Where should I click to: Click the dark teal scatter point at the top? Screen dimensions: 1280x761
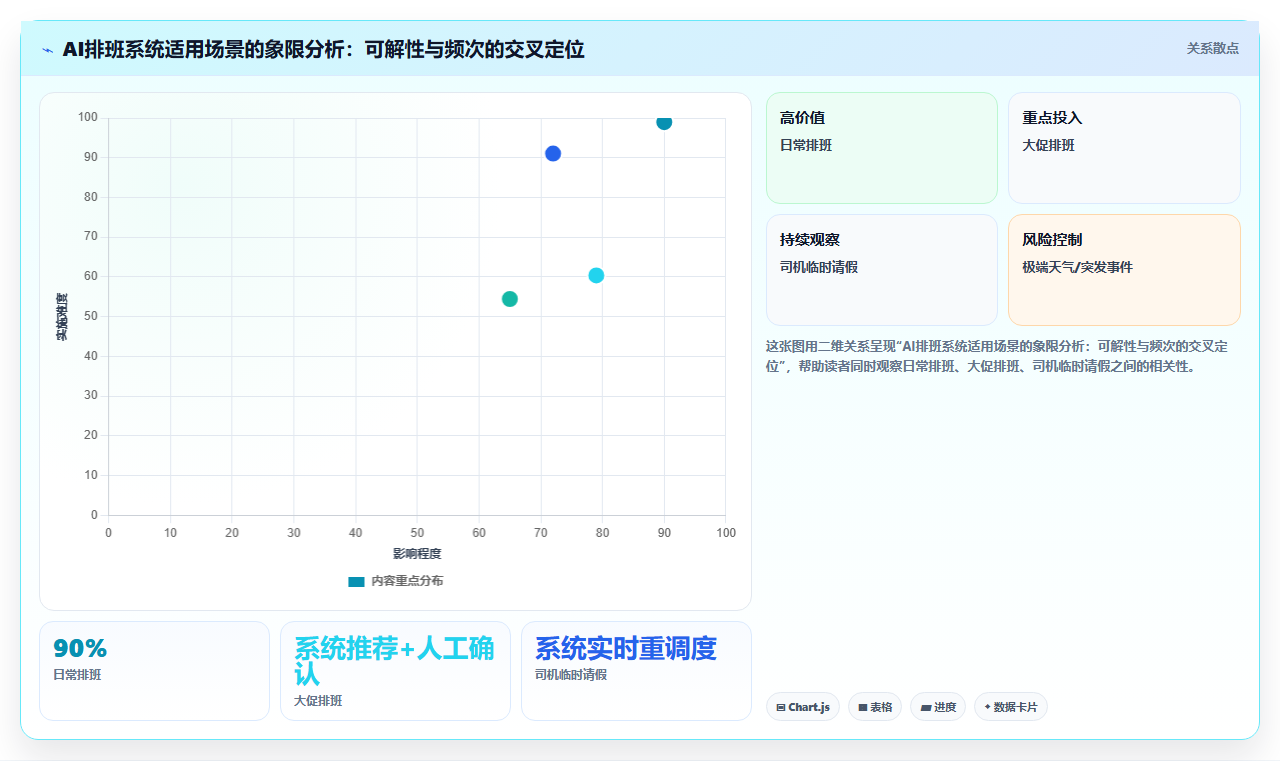[x=664, y=122]
